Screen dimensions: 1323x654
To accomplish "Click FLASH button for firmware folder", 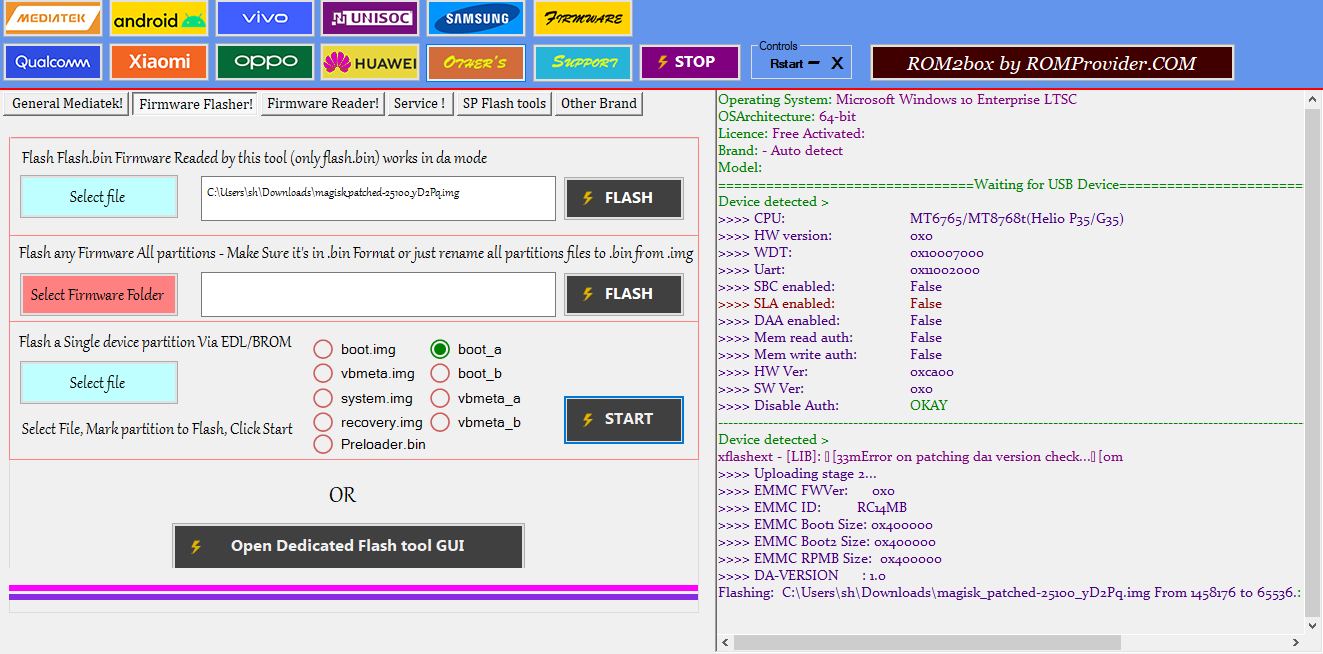I will coord(624,294).
